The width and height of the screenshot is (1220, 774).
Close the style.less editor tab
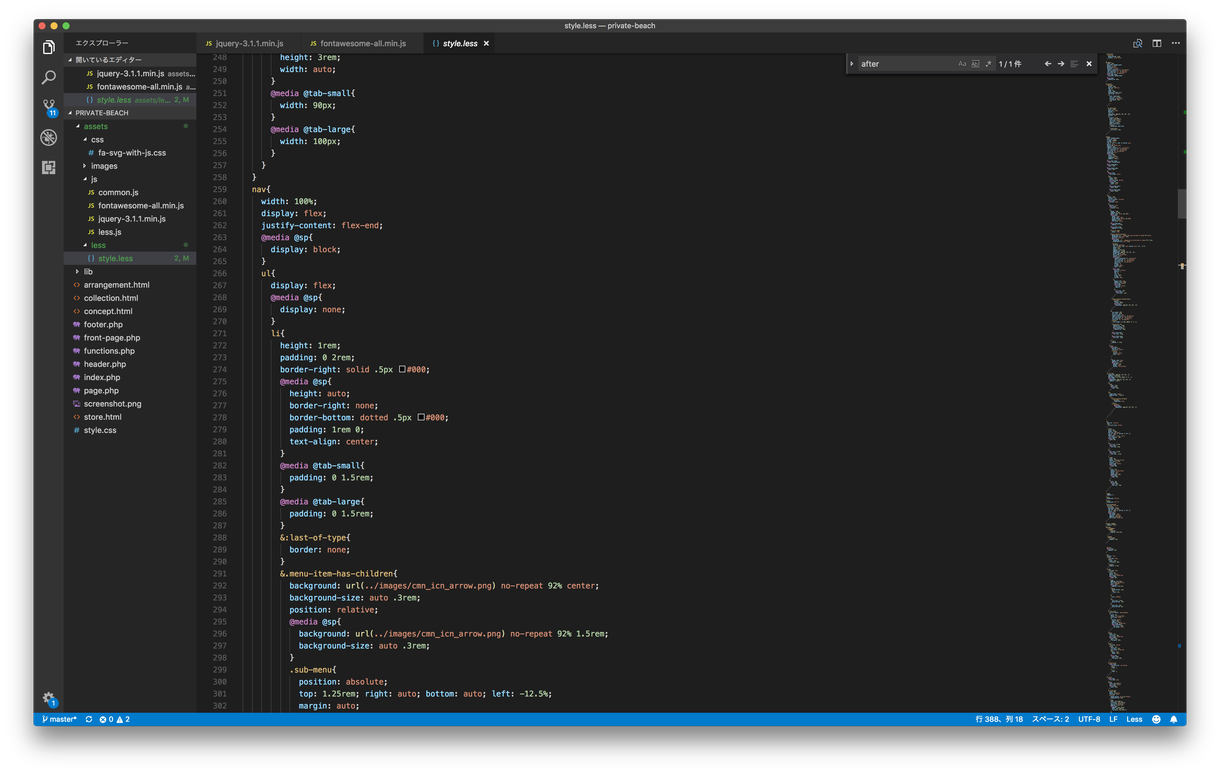pyautogui.click(x=487, y=44)
